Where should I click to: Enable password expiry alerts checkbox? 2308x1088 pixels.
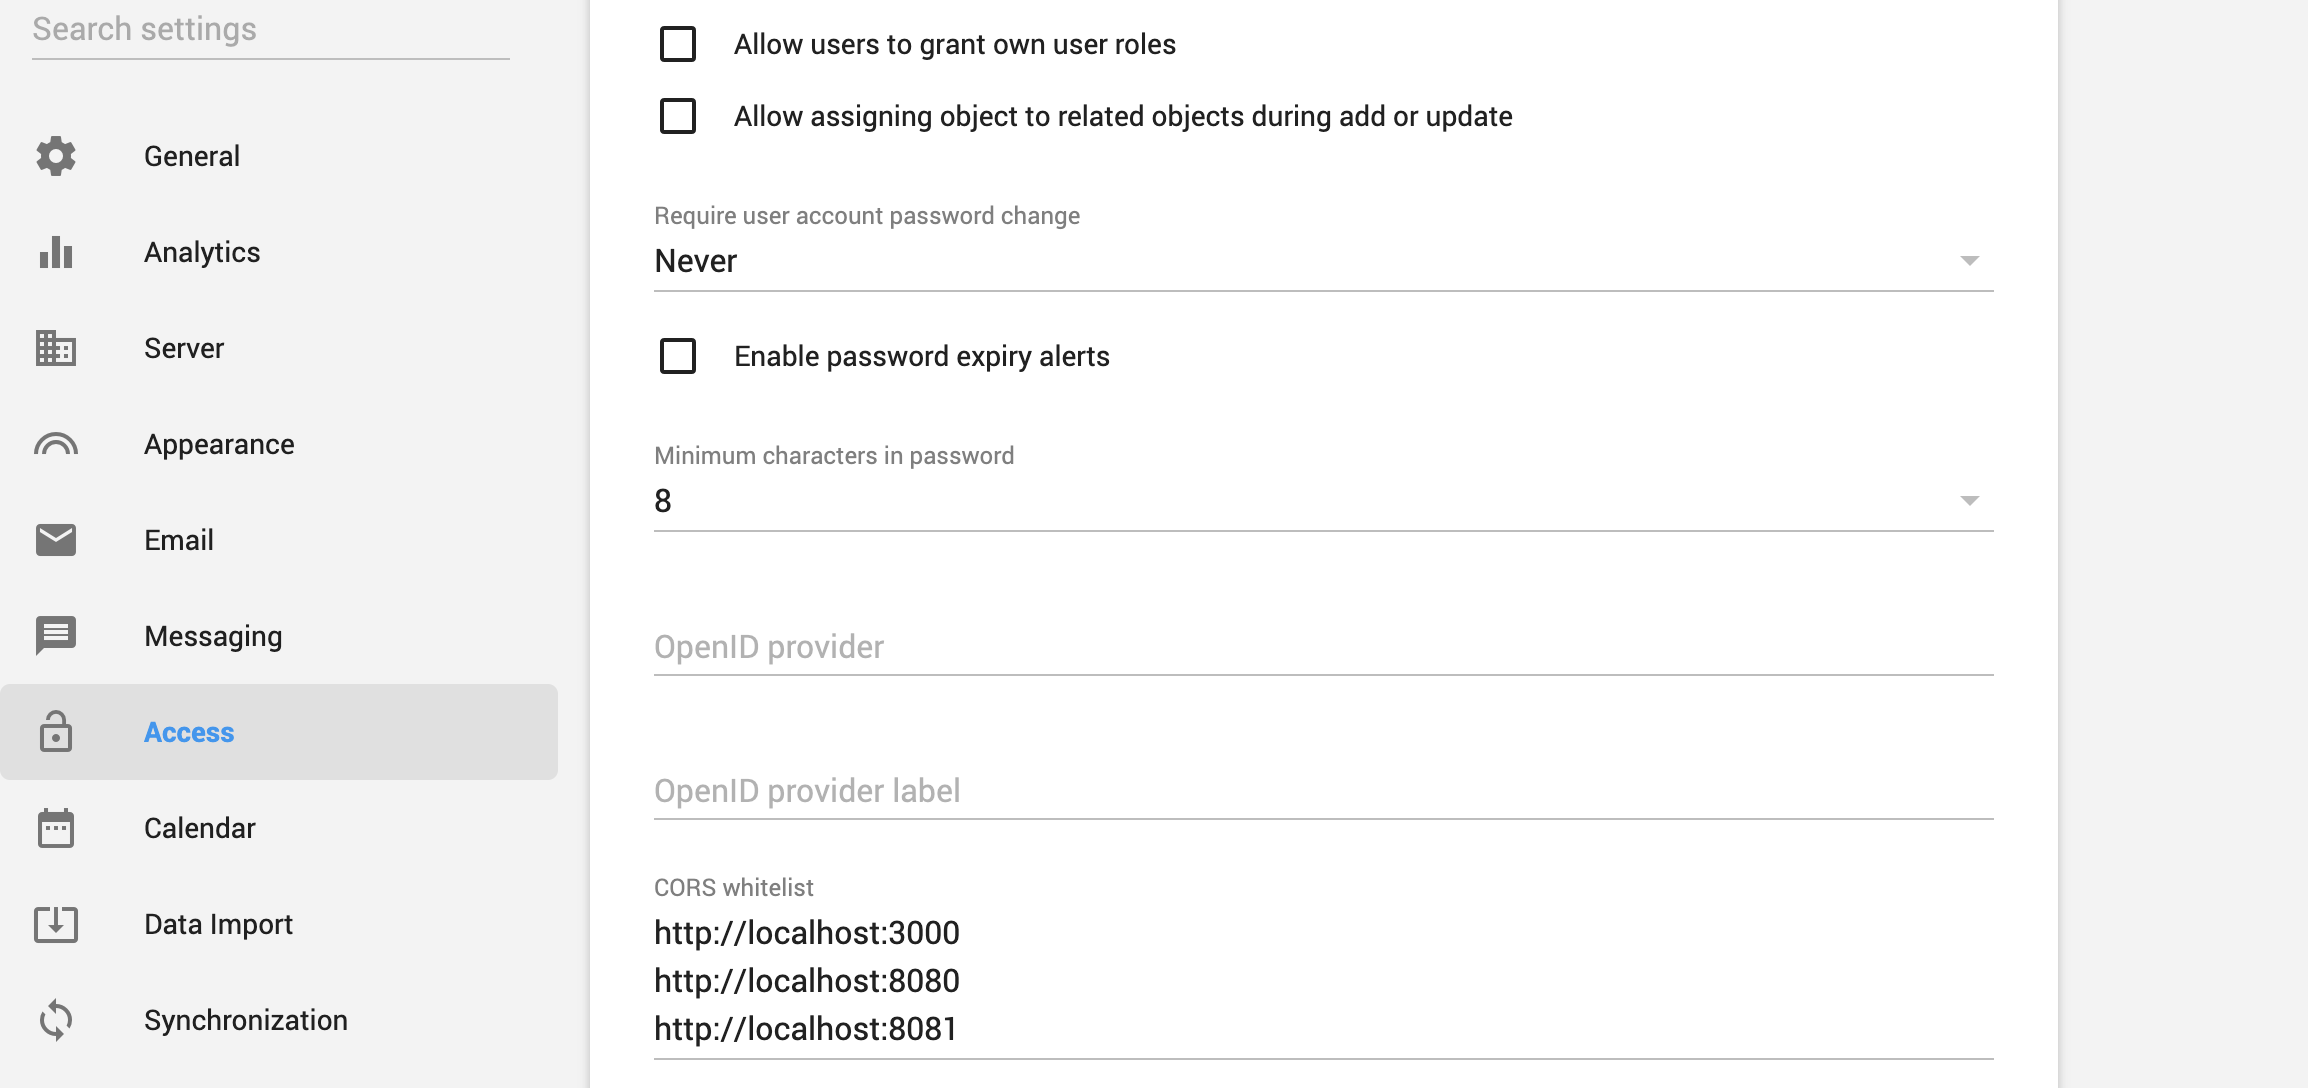click(x=677, y=356)
